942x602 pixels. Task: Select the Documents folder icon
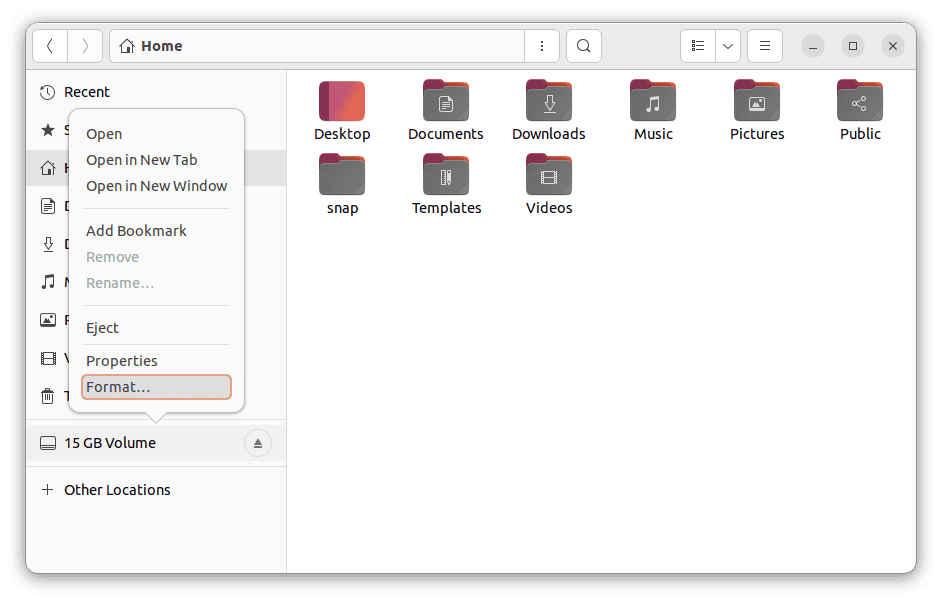coord(446,101)
